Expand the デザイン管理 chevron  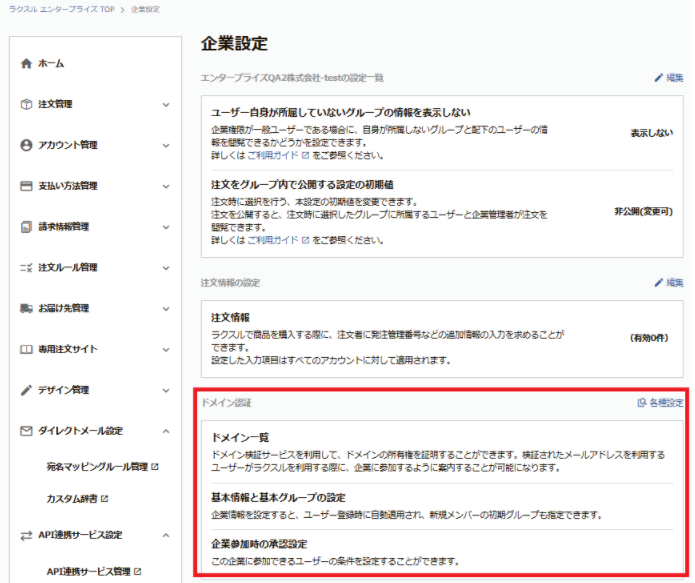166,391
